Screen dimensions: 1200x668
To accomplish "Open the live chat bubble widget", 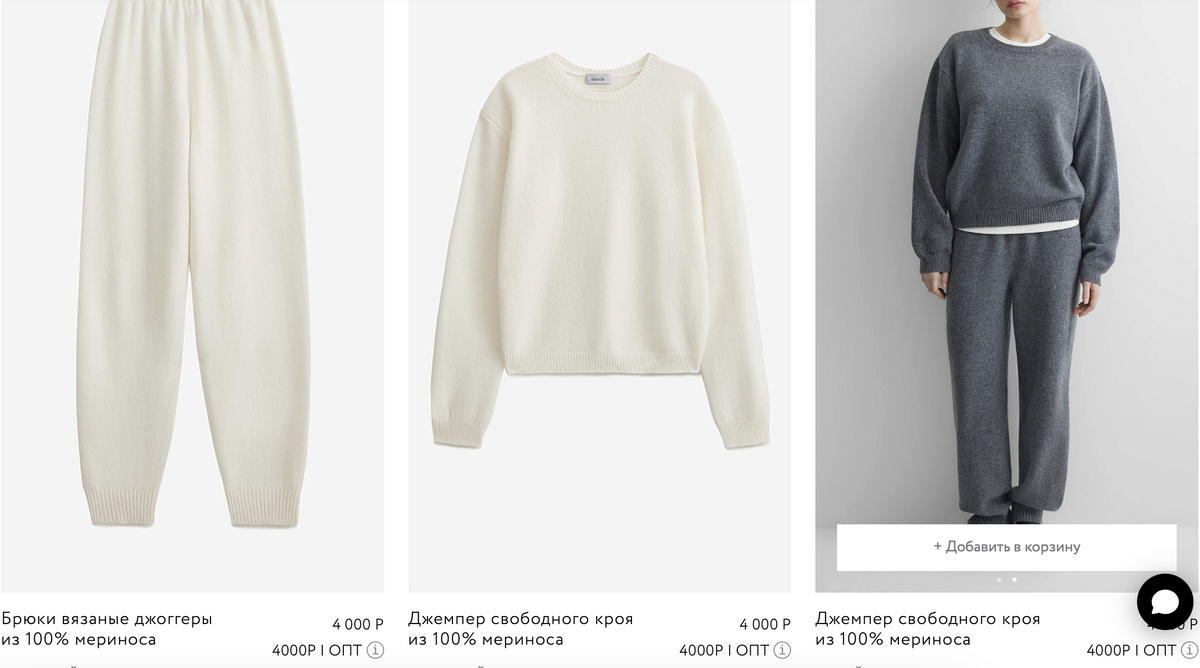I will (x=1165, y=602).
